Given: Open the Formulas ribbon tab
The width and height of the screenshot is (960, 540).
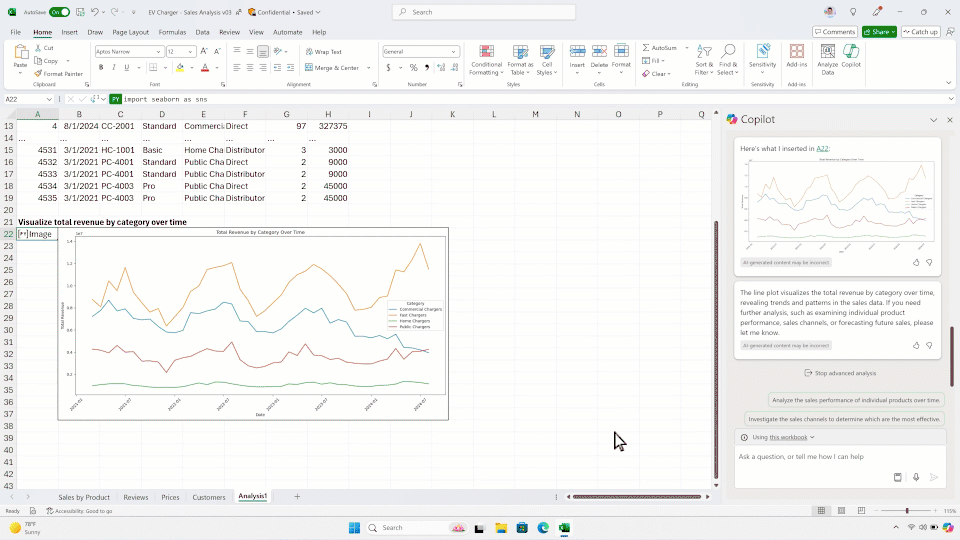Looking at the screenshot, I should (x=172, y=32).
